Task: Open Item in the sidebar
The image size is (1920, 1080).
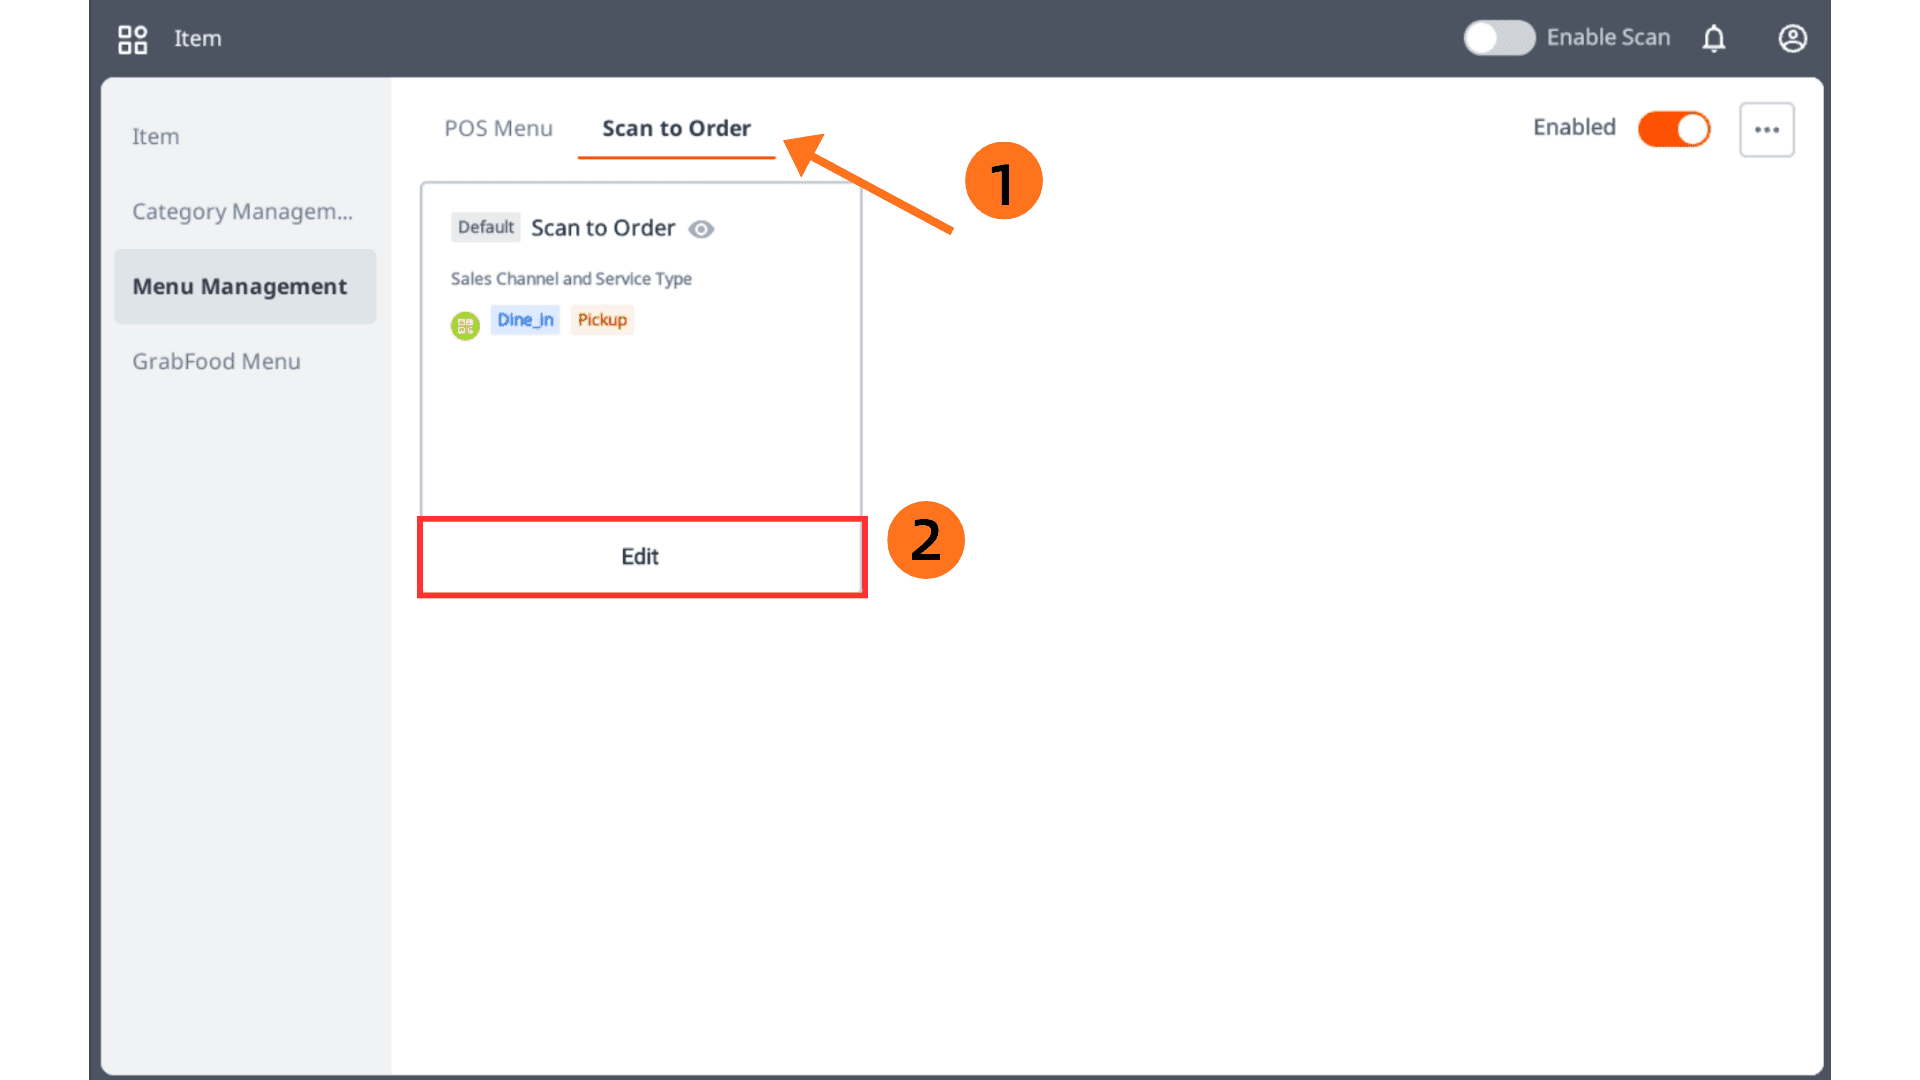Action: click(x=156, y=137)
